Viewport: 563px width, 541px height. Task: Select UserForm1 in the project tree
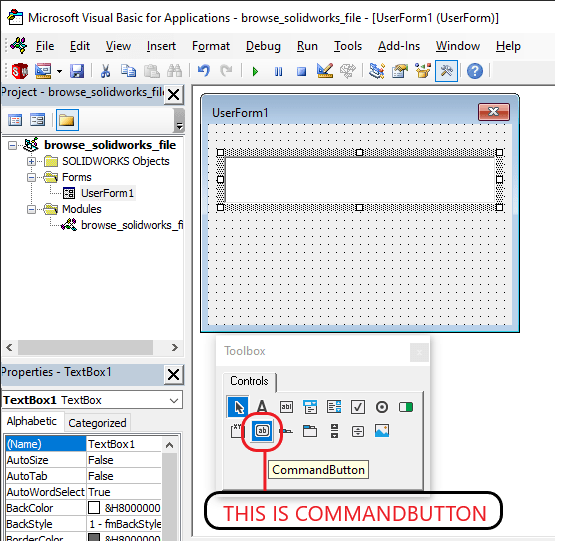[107, 193]
